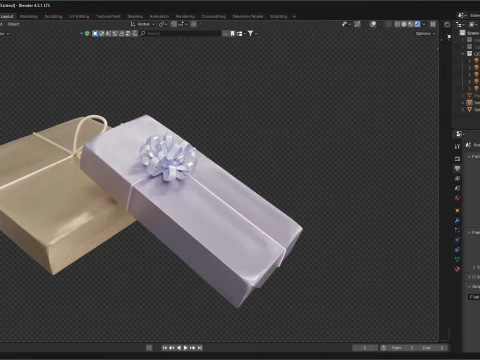Switch to the Shading workspace tab
The image size is (480, 360).
click(135, 16)
